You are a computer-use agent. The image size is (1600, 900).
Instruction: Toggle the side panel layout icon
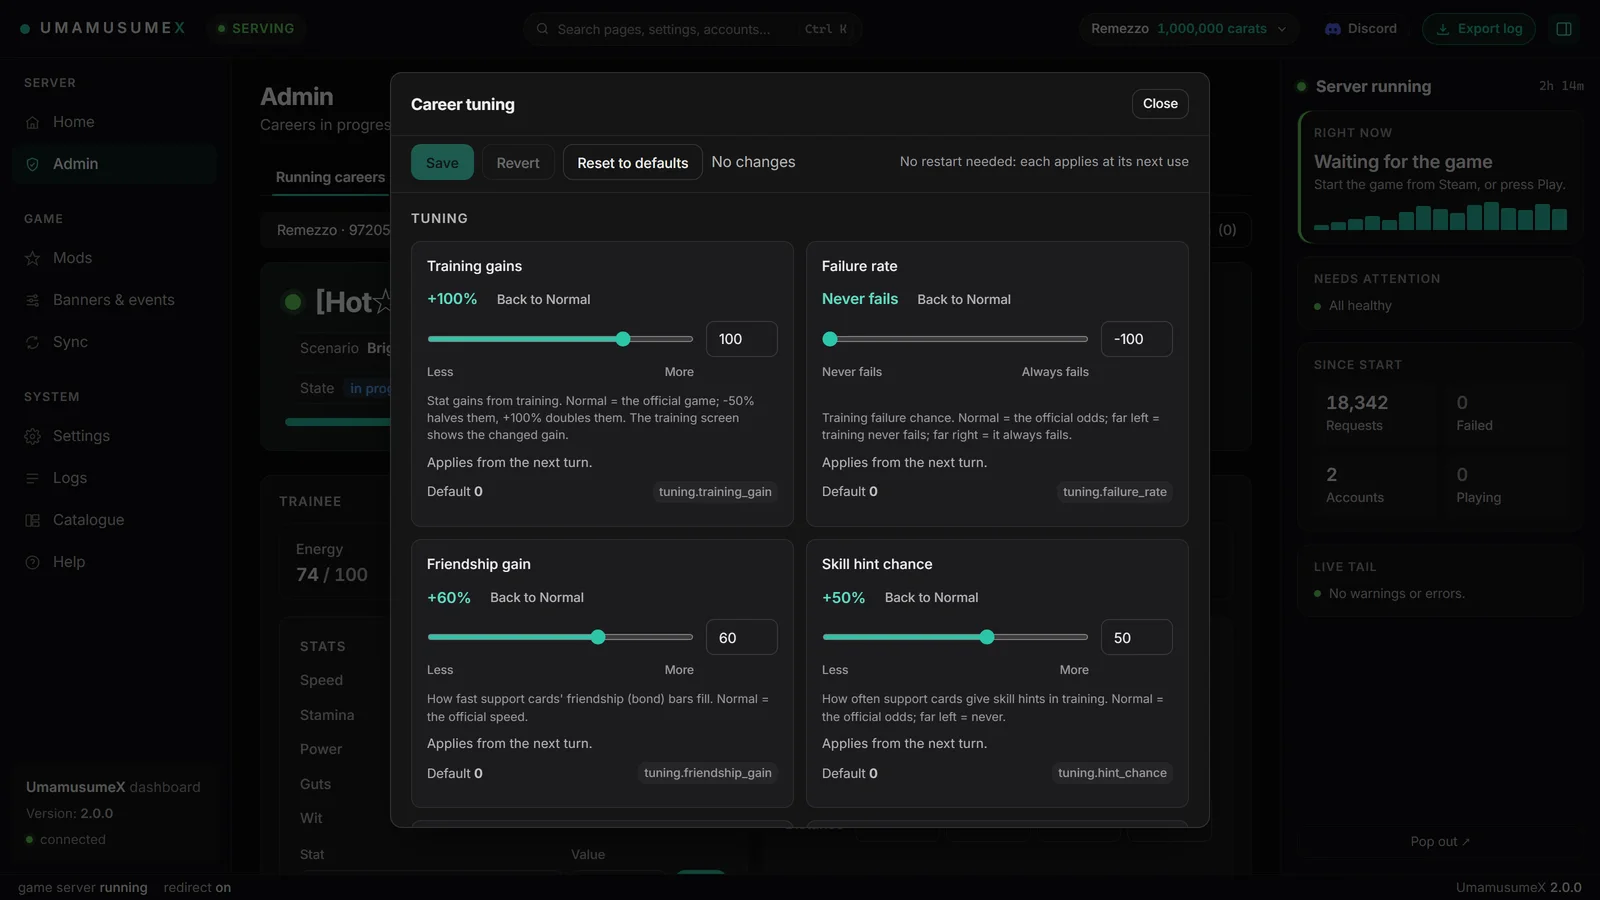1564,29
